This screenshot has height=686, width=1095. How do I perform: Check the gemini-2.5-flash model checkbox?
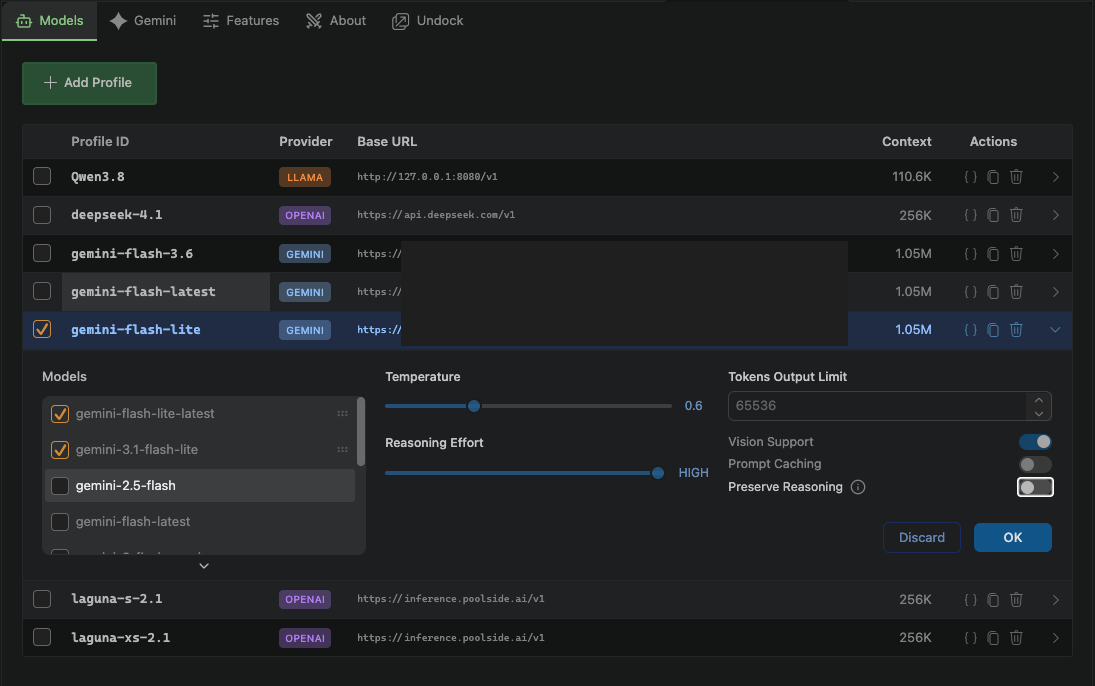[x=60, y=486]
